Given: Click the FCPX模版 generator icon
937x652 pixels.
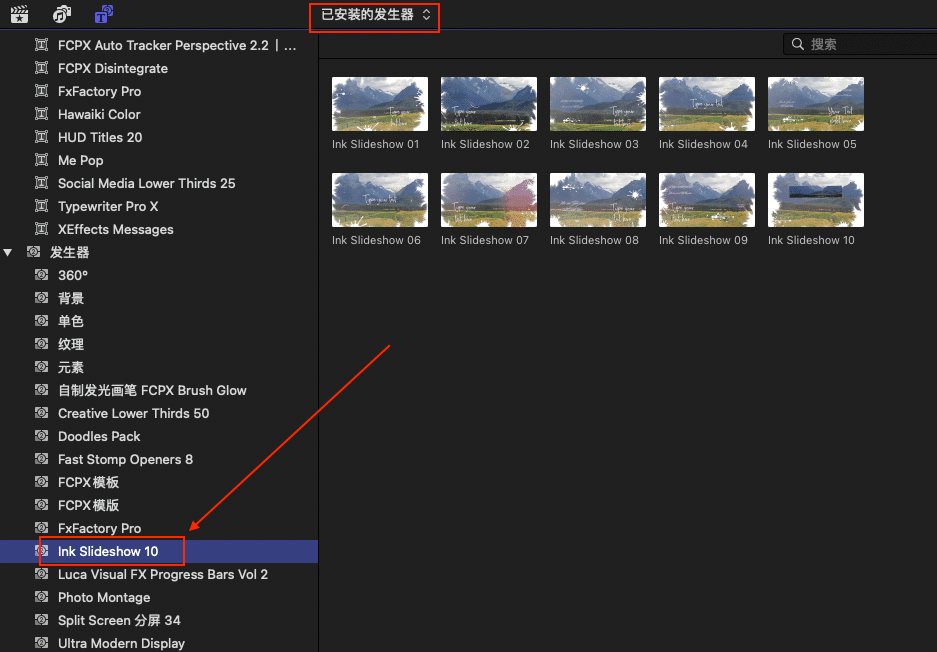Looking at the screenshot, I should pyautogui.click(x=41, y=505).
